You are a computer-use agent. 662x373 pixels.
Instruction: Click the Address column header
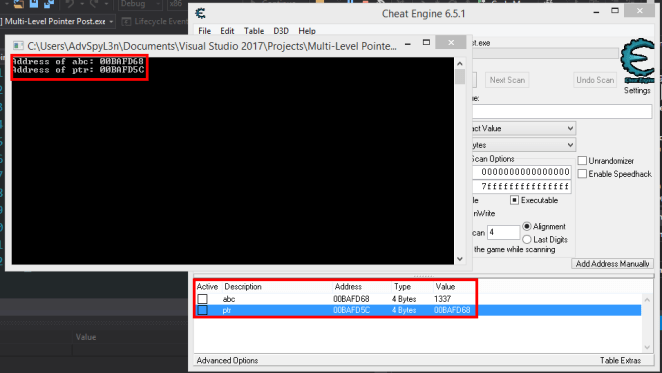pyautogui.click(x=348, y=286)
